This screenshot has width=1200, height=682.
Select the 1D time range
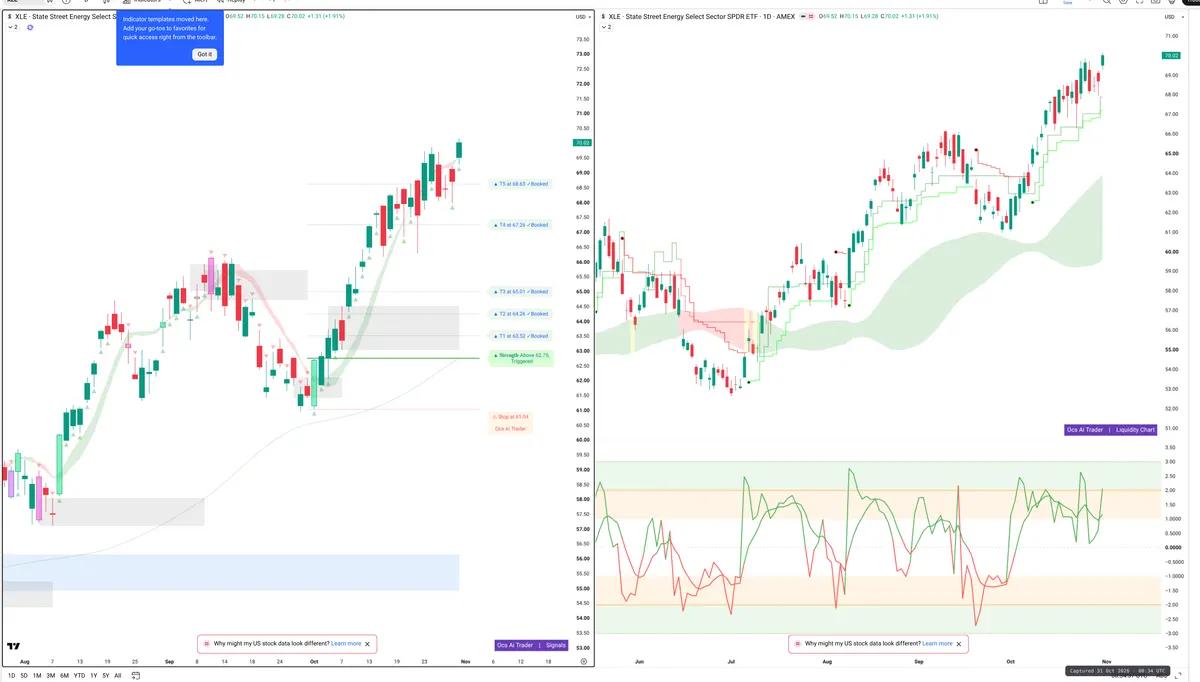coord(11,675)
